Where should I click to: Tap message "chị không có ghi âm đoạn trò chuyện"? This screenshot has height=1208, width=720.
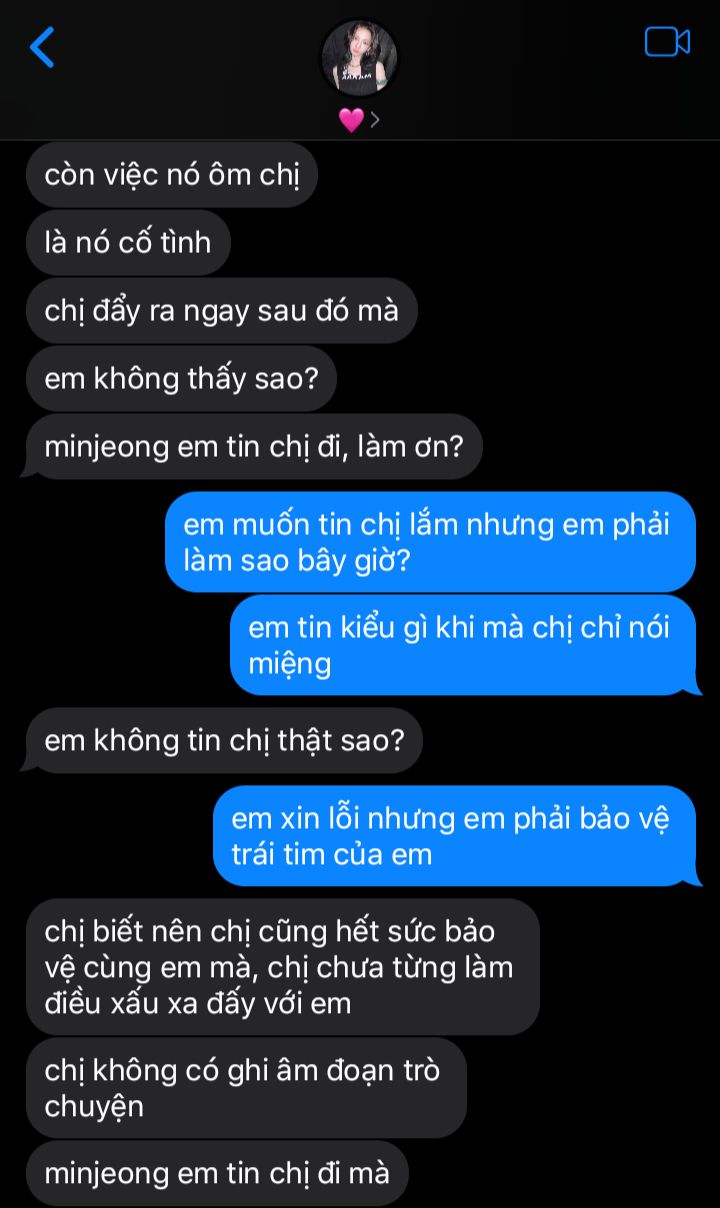point(246,1088)
